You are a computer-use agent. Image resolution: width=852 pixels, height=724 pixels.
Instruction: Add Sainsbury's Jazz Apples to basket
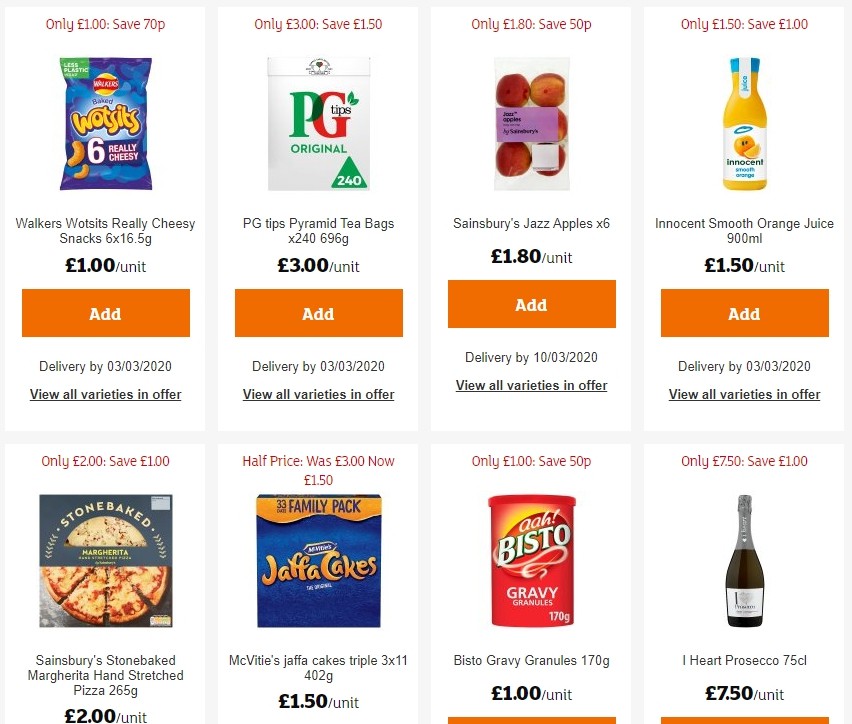[x=531, y=305]
